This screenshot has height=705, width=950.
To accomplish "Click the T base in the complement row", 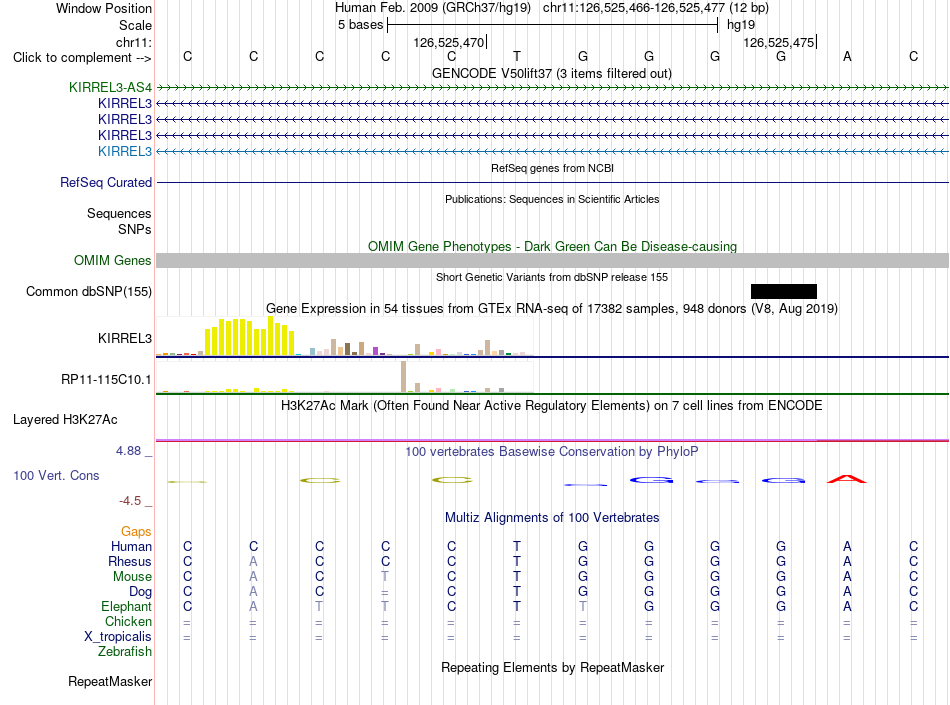I will point(517,56).
